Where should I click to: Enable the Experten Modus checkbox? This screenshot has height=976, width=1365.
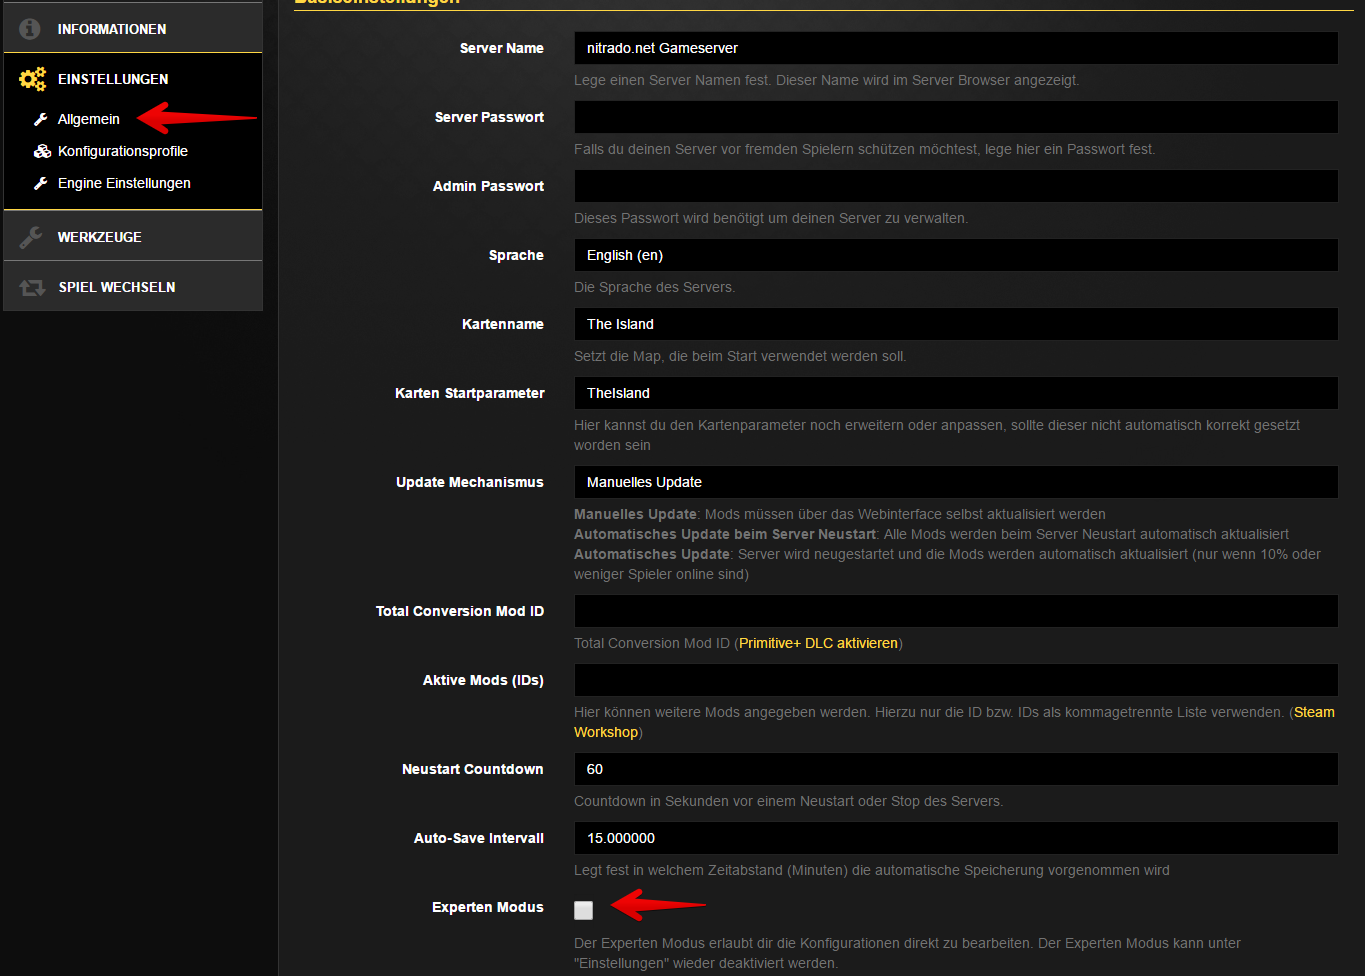[584, 910]
